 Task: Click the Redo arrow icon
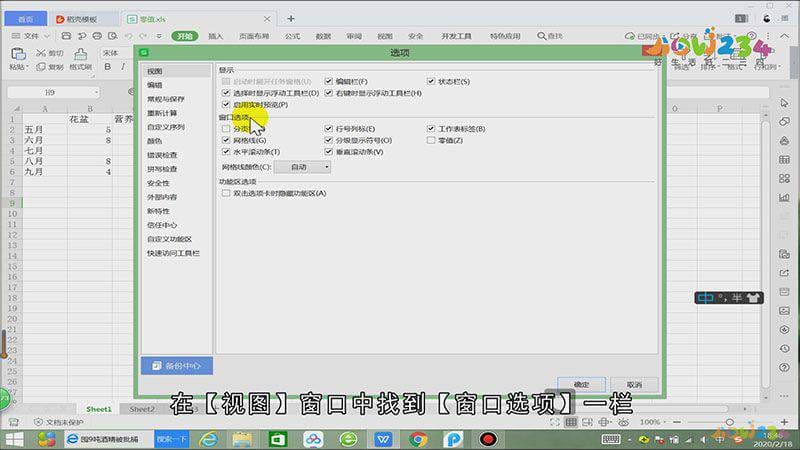[143, 36]
